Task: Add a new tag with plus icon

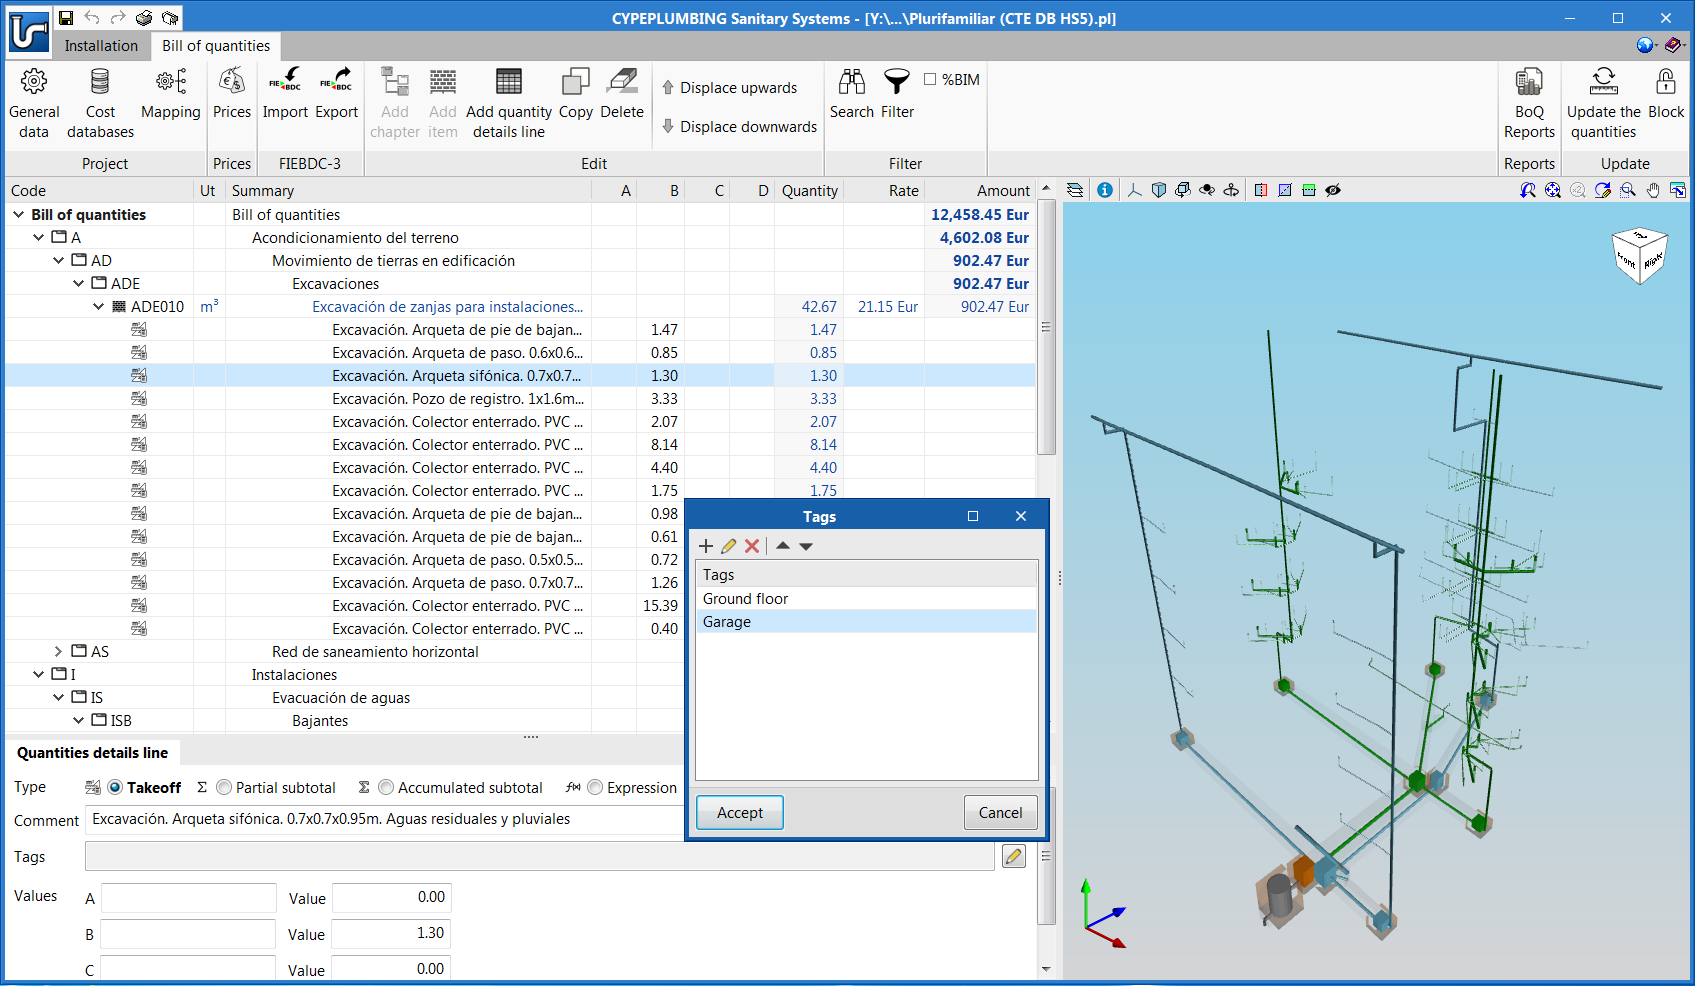Action: tap(706, 546)
